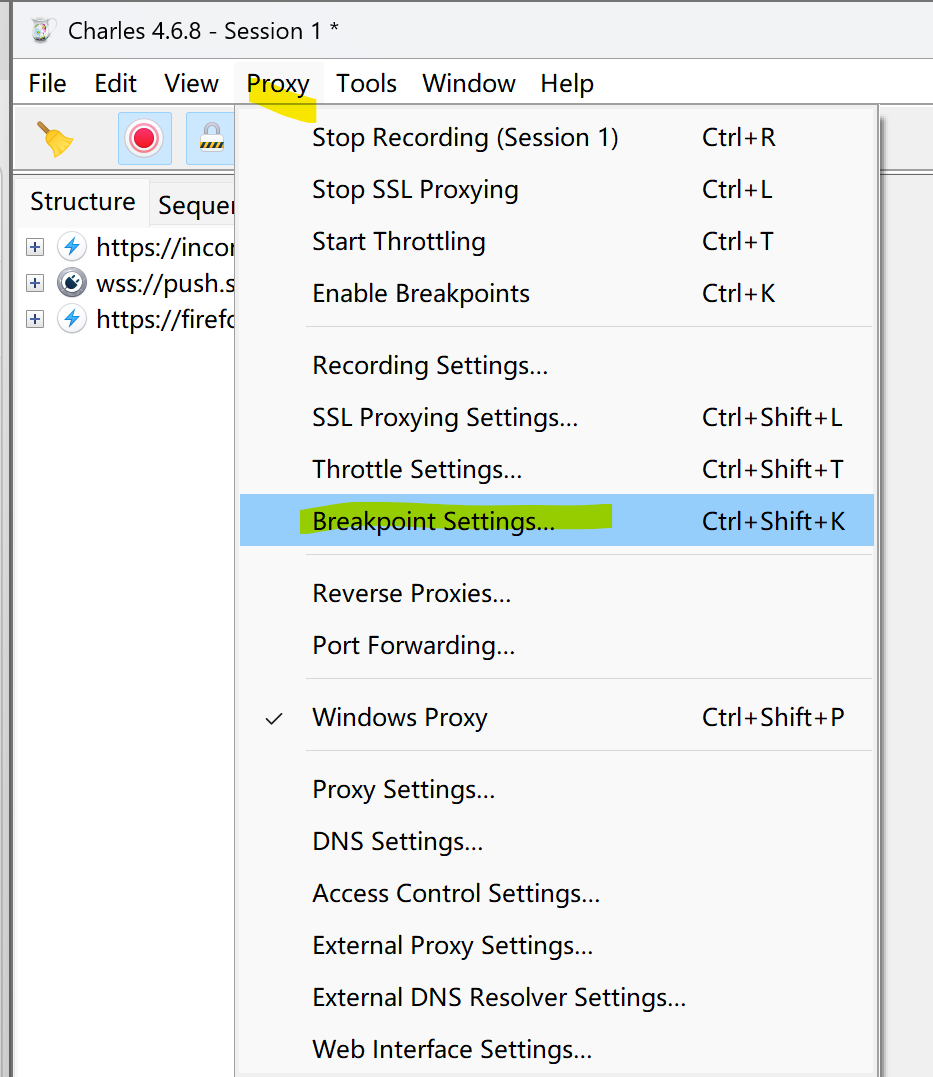
Task: Open the File menu
Action: click(47, 84)
